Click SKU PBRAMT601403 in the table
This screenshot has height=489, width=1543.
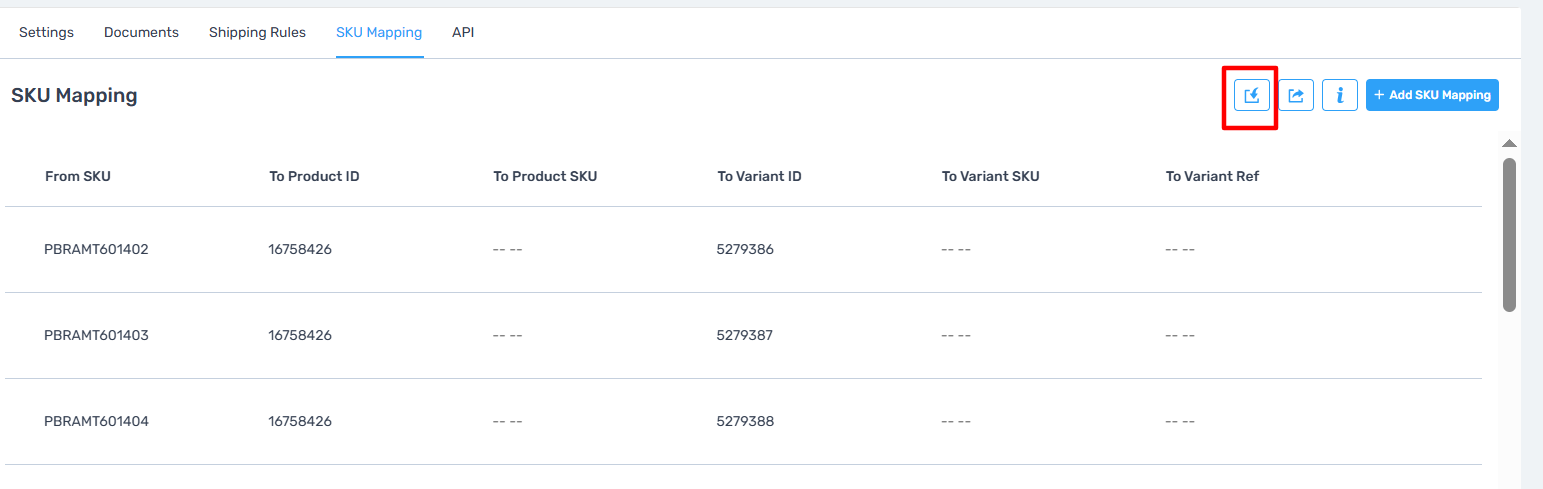(x=96, y=335)
